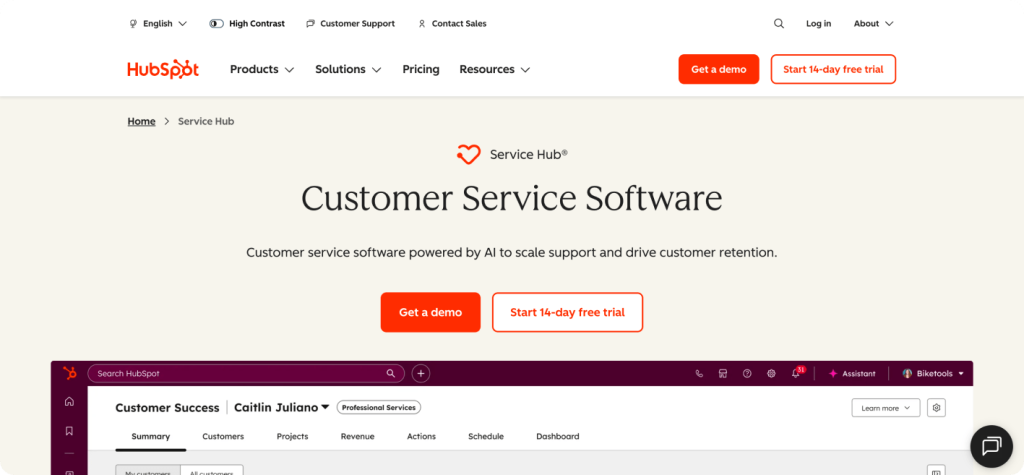Screen dimensions: 1024x475
Task: Click the Assistant sparkle button
Action: pos(852,374)
